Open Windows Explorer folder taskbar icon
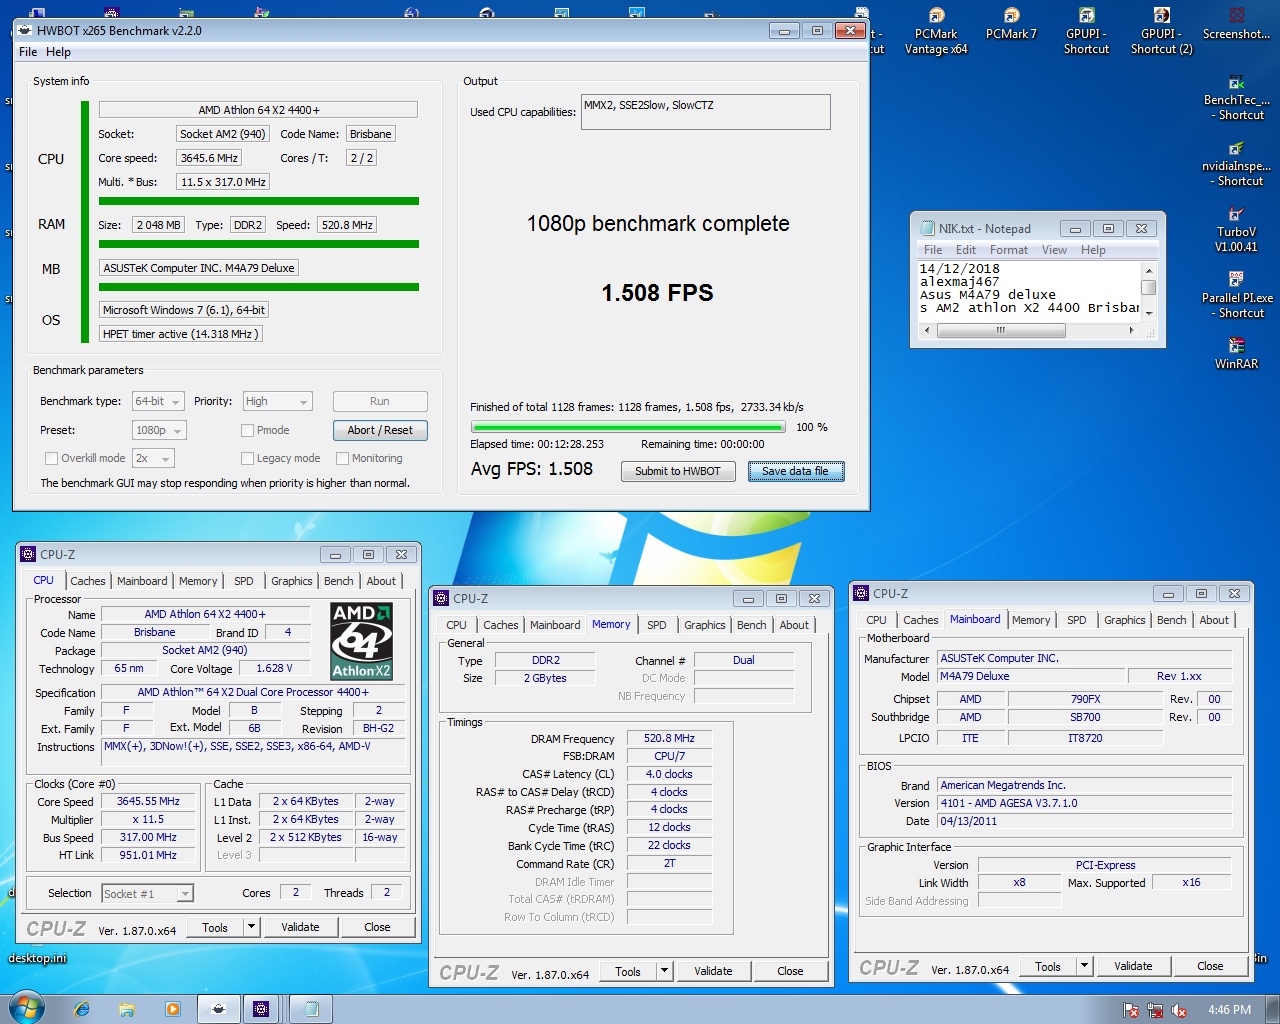 pos(127,1009)
